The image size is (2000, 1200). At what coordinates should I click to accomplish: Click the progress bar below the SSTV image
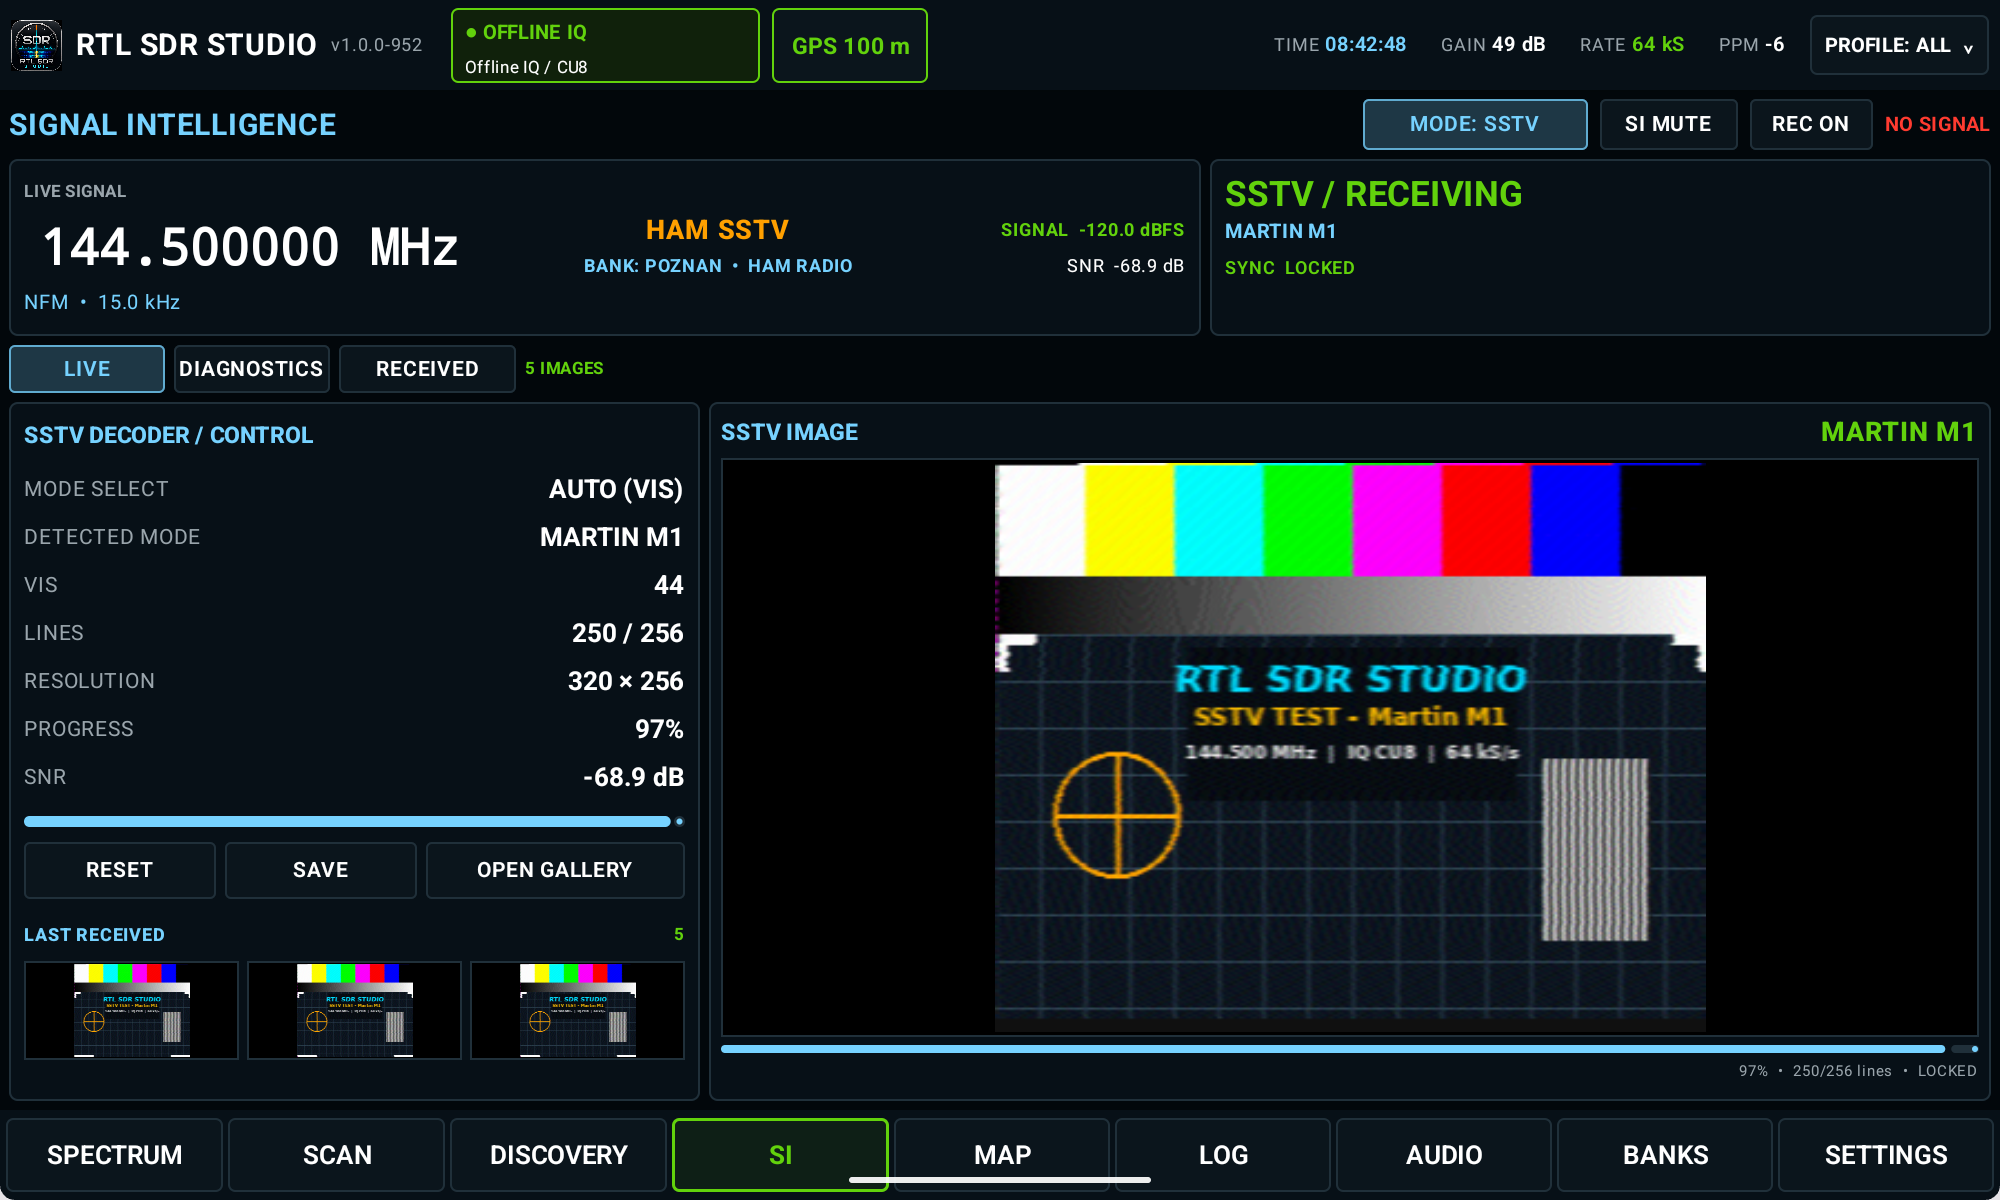point(1349,1049)
